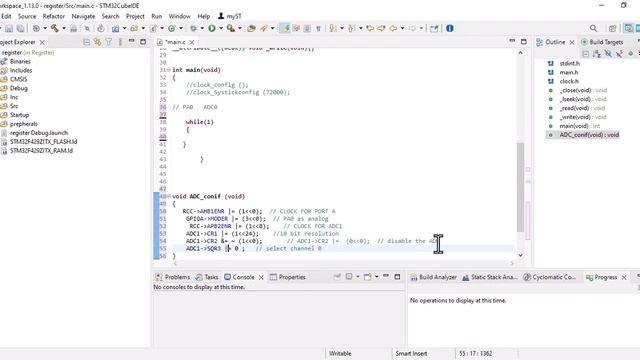
Task: Click the Previous Annotation icon
Action: click(x=351, y=28)
